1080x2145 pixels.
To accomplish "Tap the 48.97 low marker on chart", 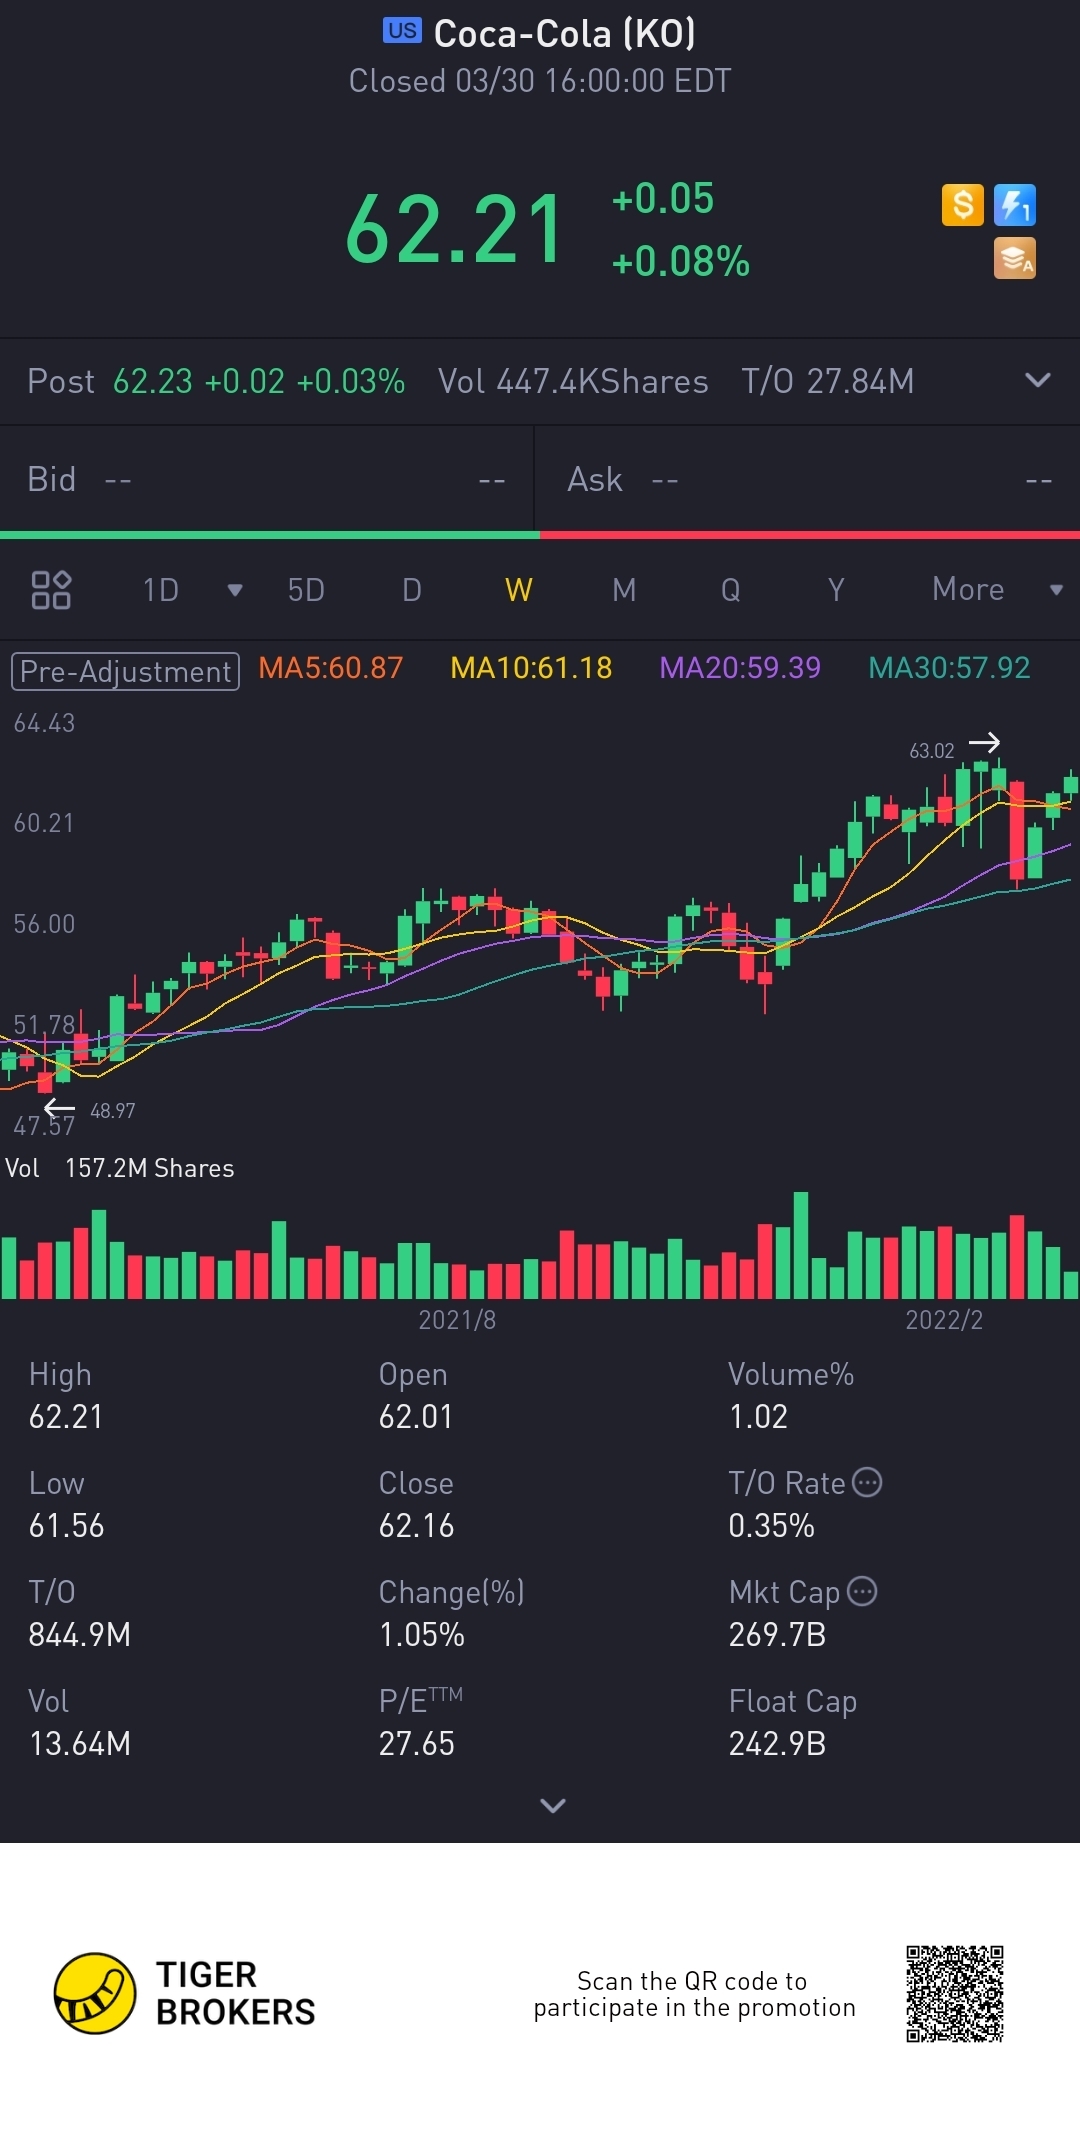I will tap(112, 1110).
